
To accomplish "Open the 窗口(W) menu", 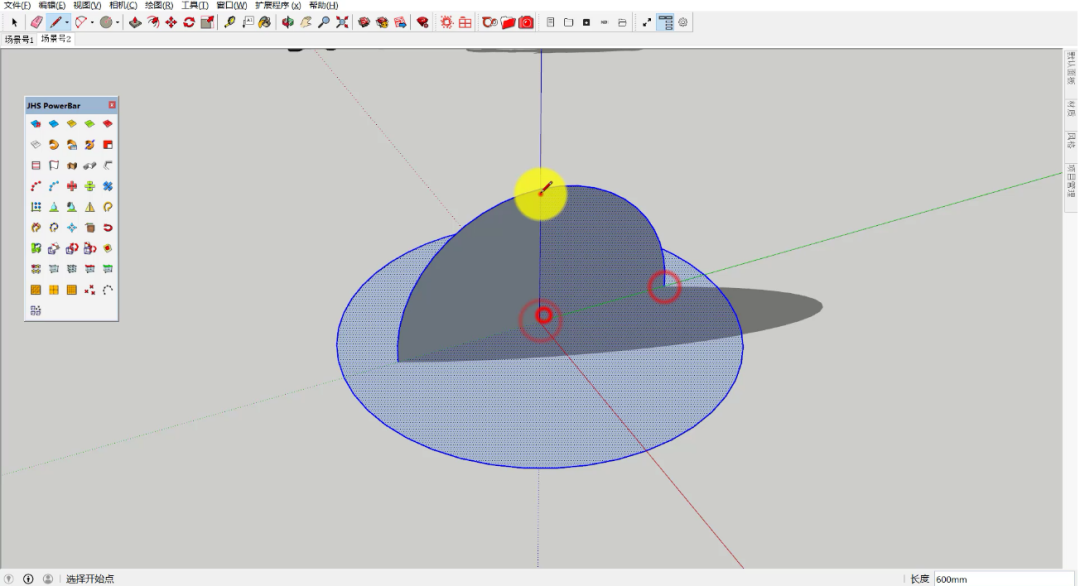I will click(231, 6).
